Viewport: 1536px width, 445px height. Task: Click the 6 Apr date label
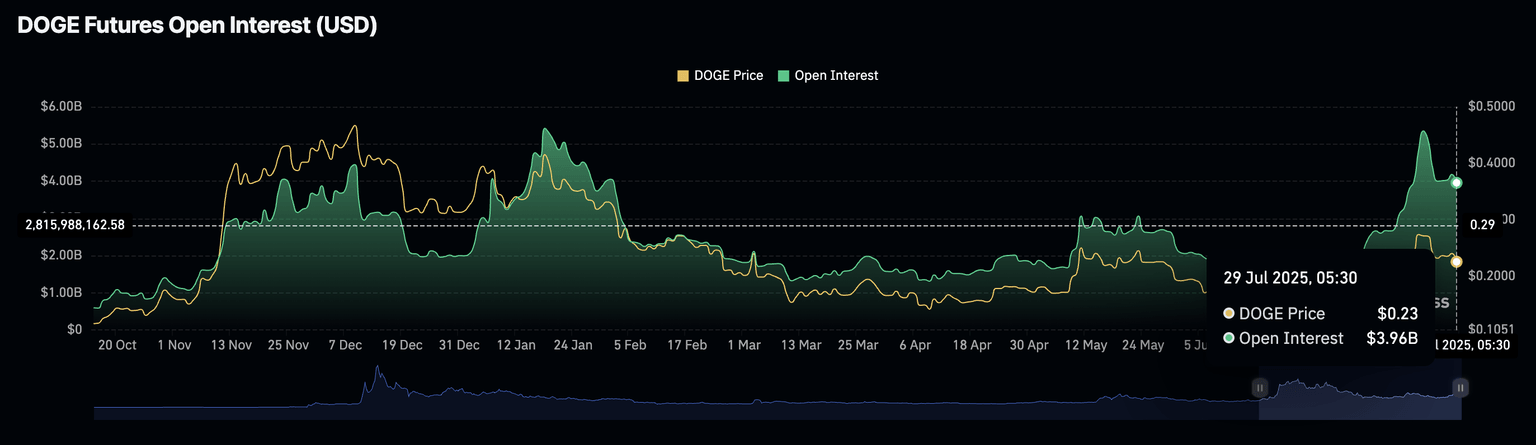(915, 345)
